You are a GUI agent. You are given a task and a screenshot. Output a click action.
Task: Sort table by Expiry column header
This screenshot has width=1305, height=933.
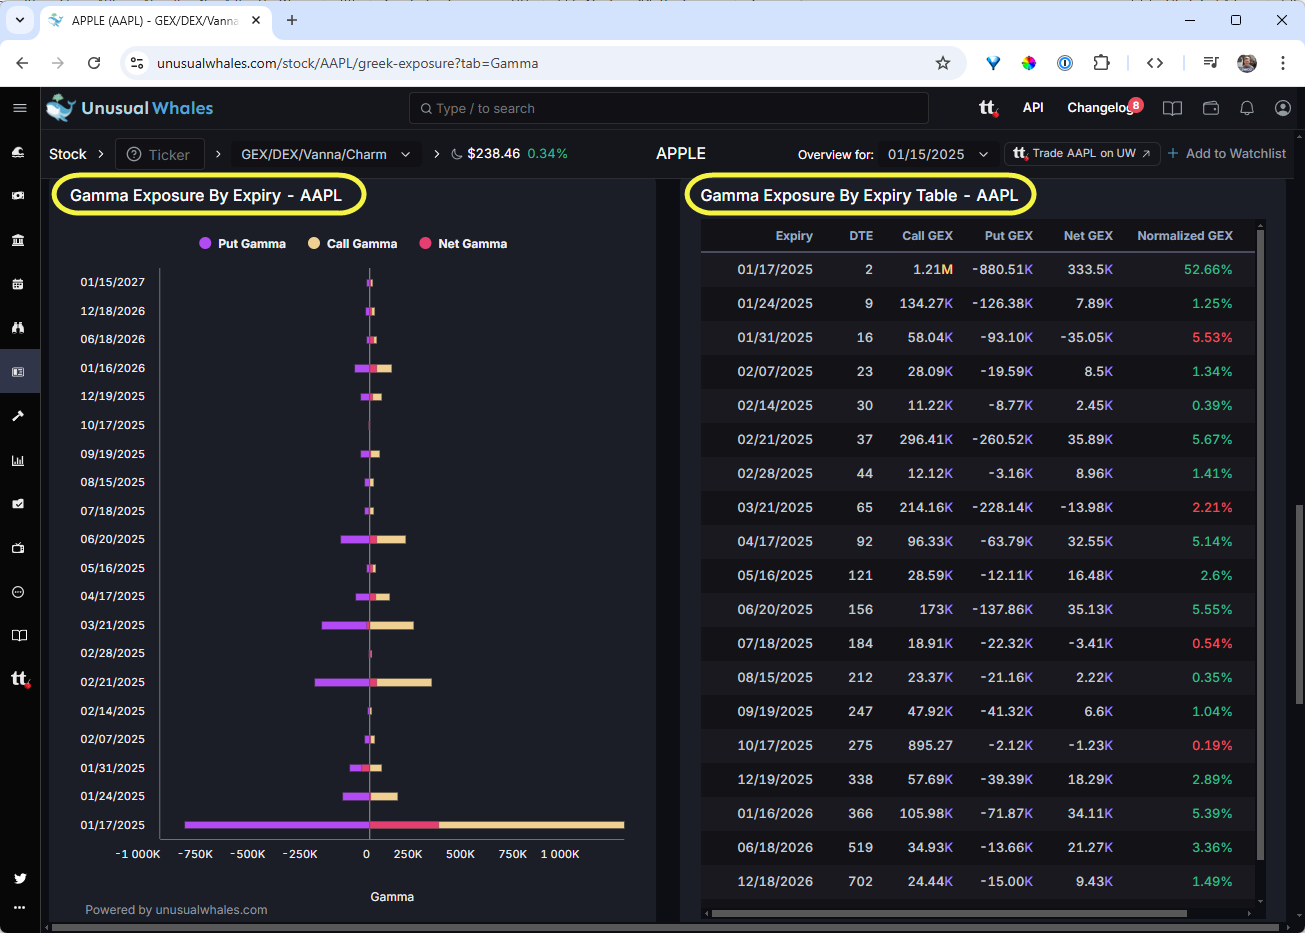coord(794,236)
